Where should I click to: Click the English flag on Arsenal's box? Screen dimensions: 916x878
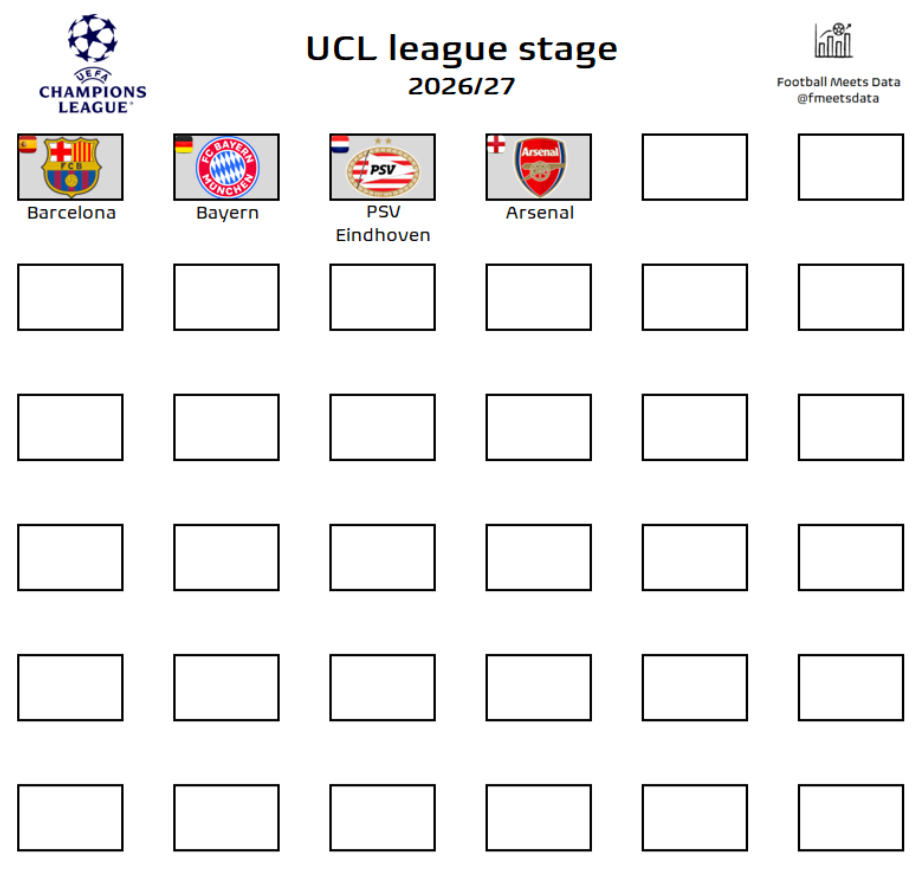click(x=495, y=144)
